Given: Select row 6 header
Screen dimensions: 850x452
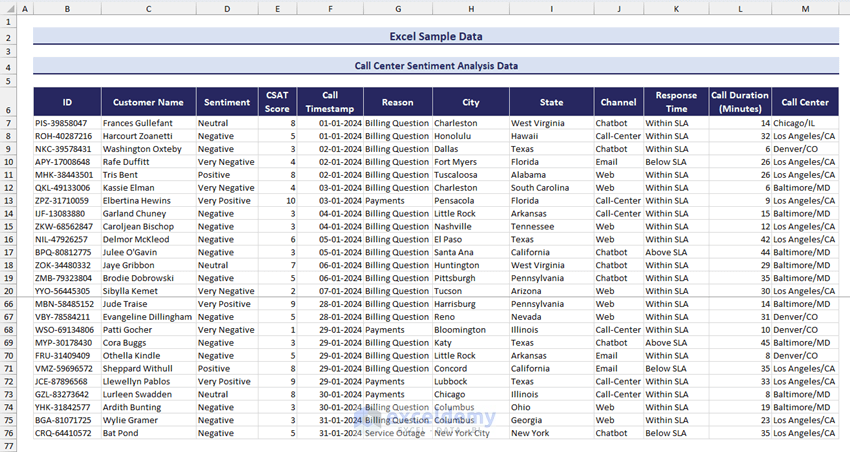Looking at the screenshot, I should (x=8, y=102).
